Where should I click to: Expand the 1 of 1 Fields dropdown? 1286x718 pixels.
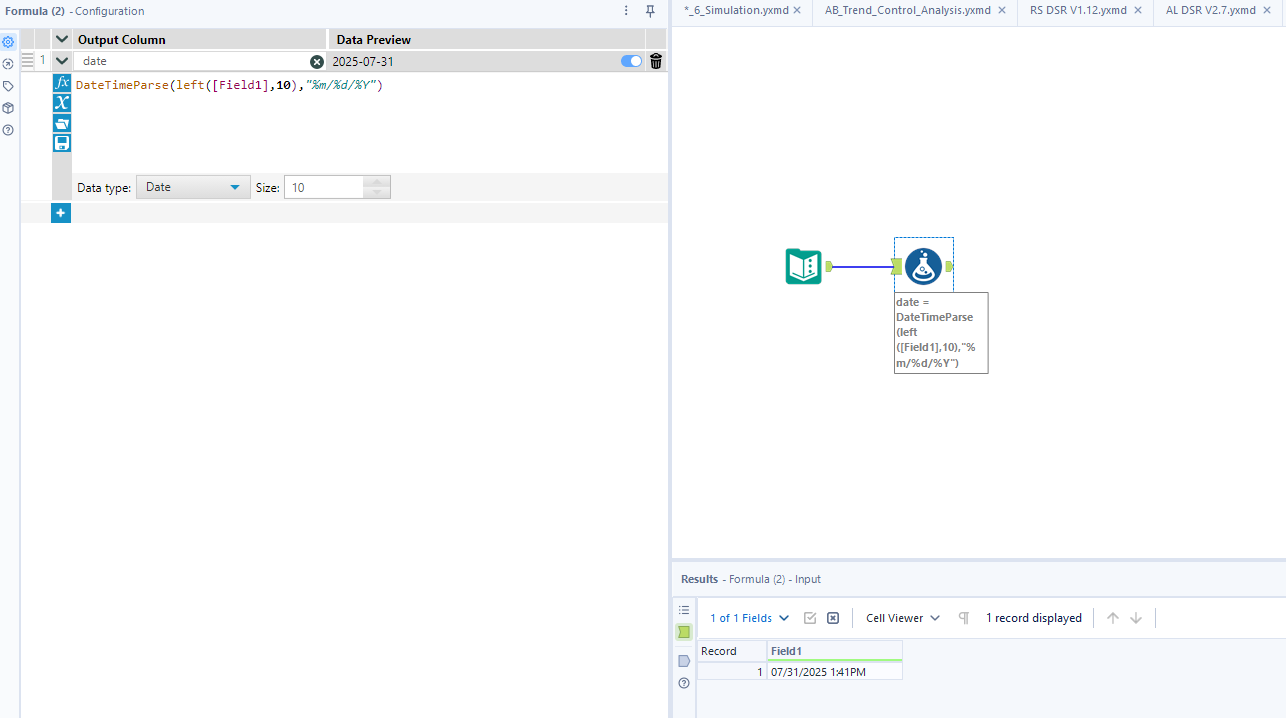tap(748, 617)
